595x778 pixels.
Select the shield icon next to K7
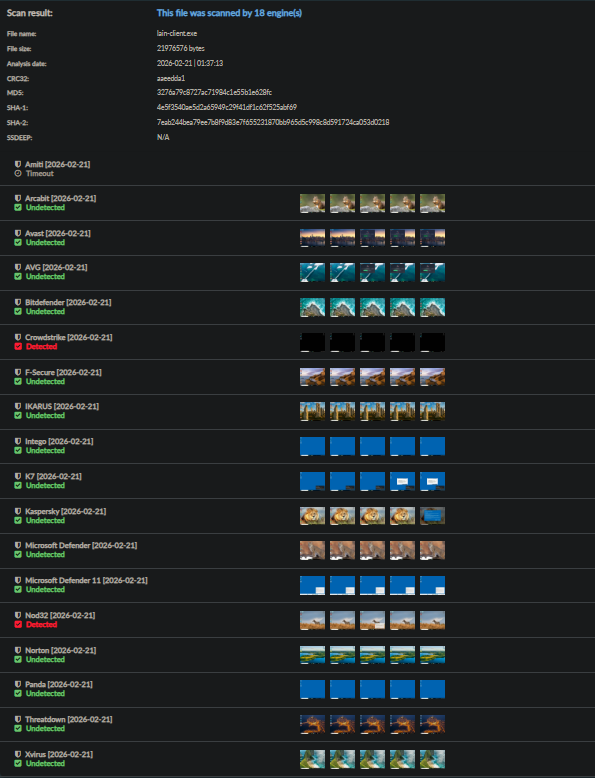click(x=18, y=476)
